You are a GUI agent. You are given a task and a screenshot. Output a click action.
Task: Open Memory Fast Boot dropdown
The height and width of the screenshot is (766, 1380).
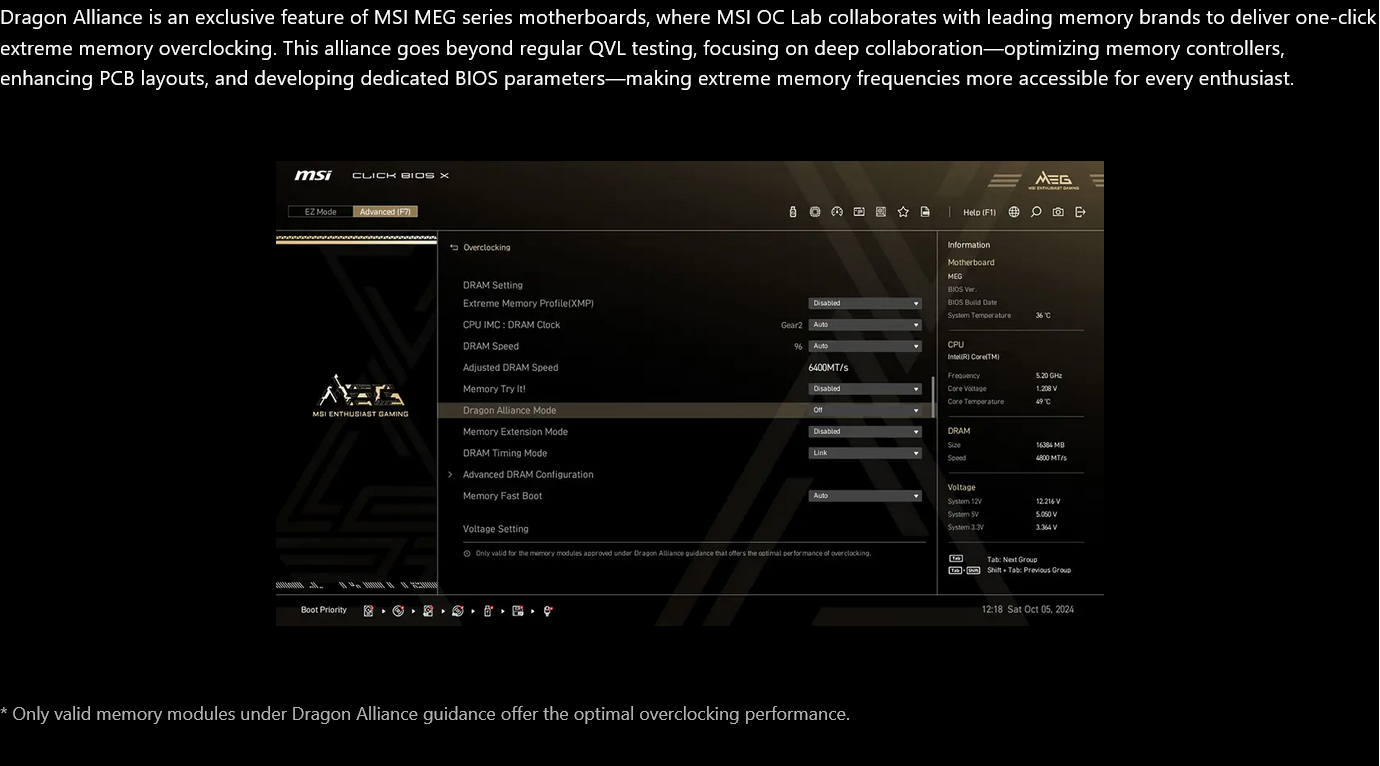click(864, 496)
